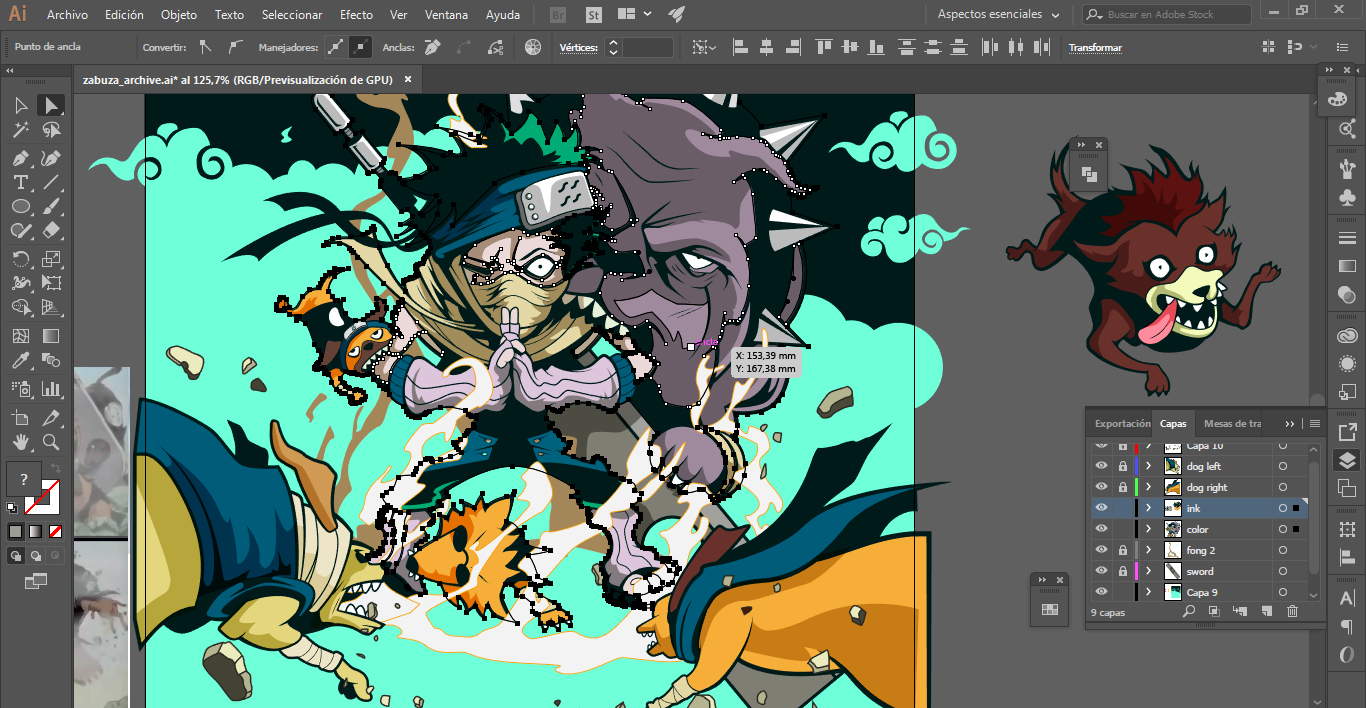Select the Column Graph tool
The image size is (1366, 708).
51,389
